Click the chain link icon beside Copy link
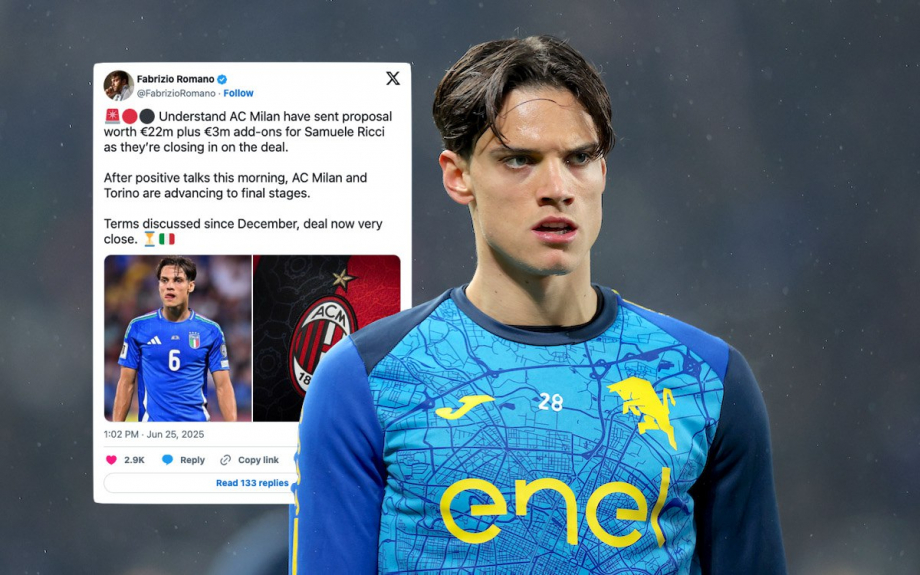 point(225,460)
